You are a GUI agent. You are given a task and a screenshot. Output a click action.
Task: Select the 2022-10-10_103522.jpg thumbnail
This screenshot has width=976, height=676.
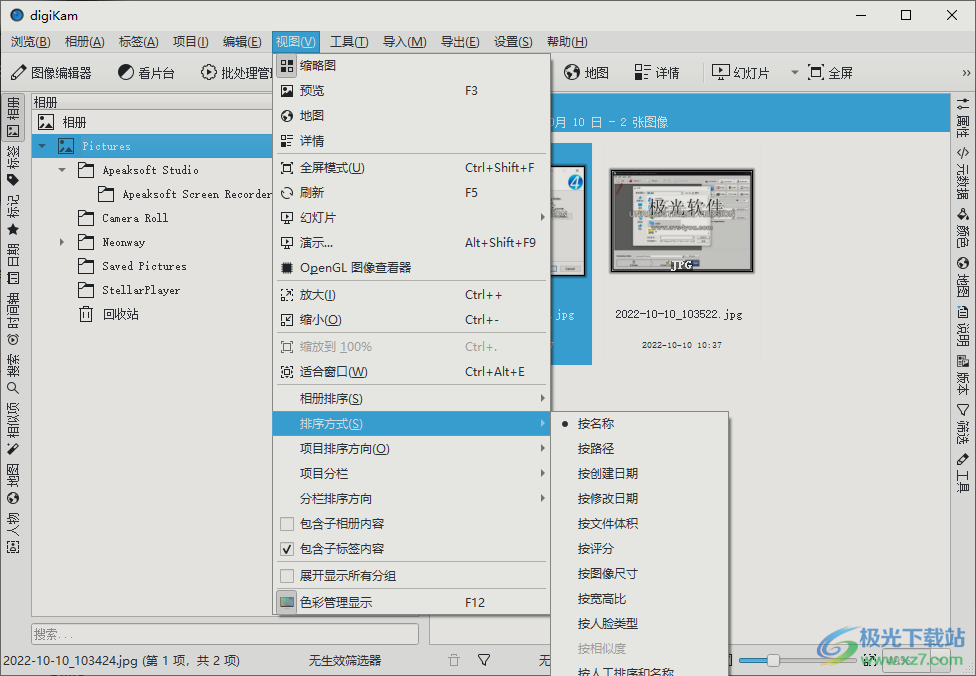pos(681,221)
